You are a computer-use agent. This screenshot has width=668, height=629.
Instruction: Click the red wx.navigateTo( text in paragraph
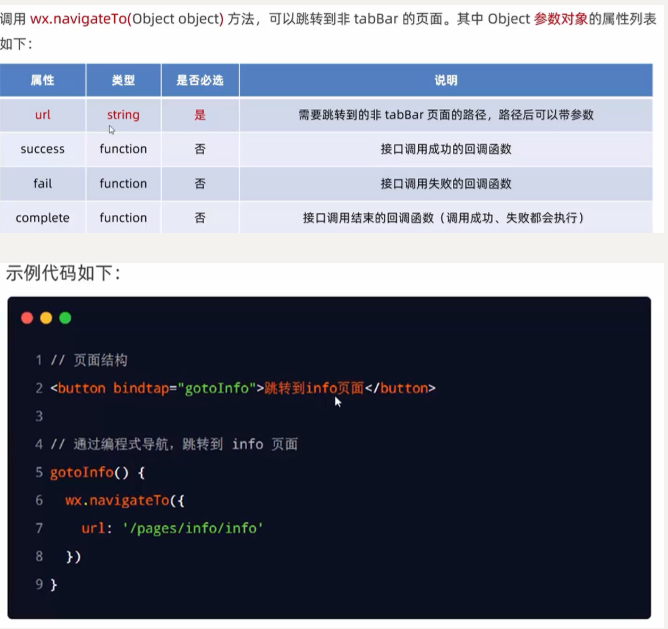(x=81, y=19)
